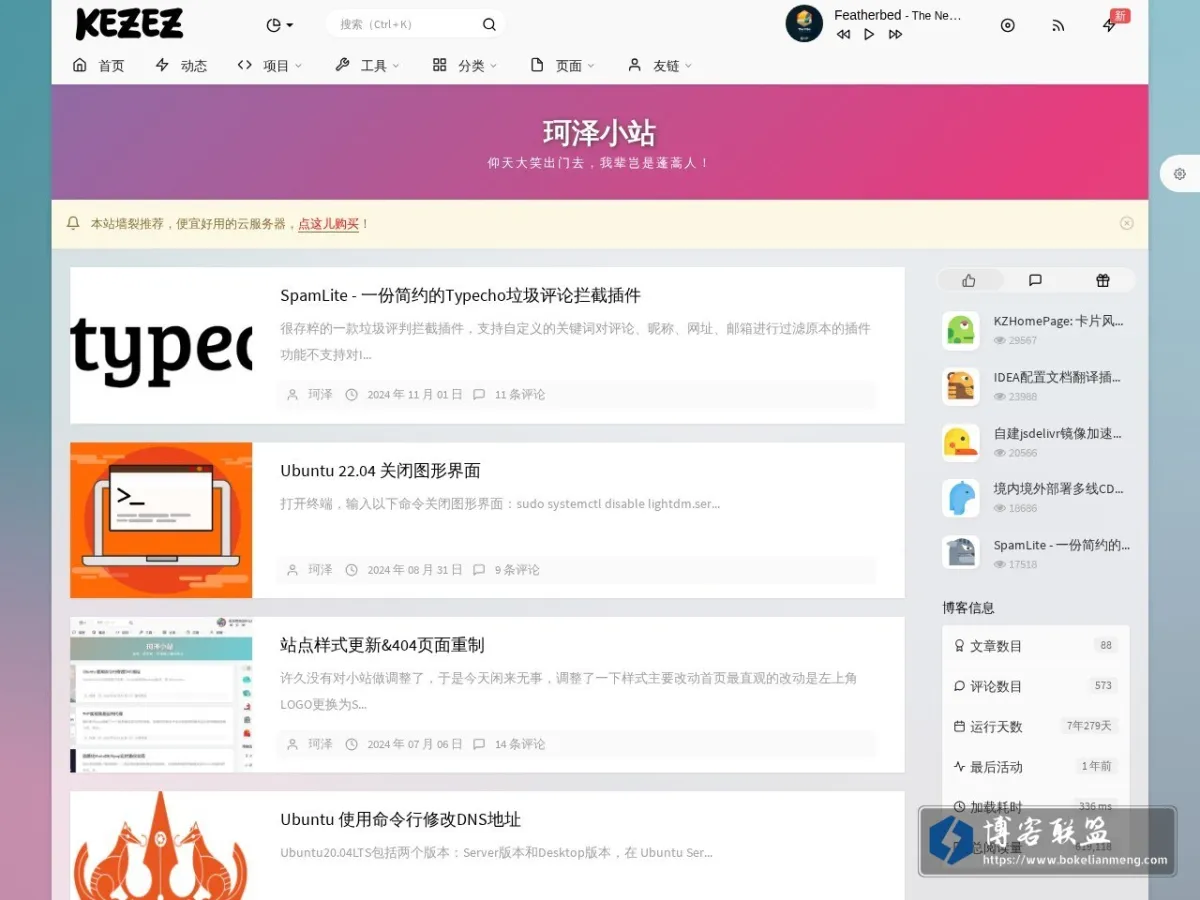Select the gift box sidebar tab
This screenshot has width=1200, height=900.
1102,280
